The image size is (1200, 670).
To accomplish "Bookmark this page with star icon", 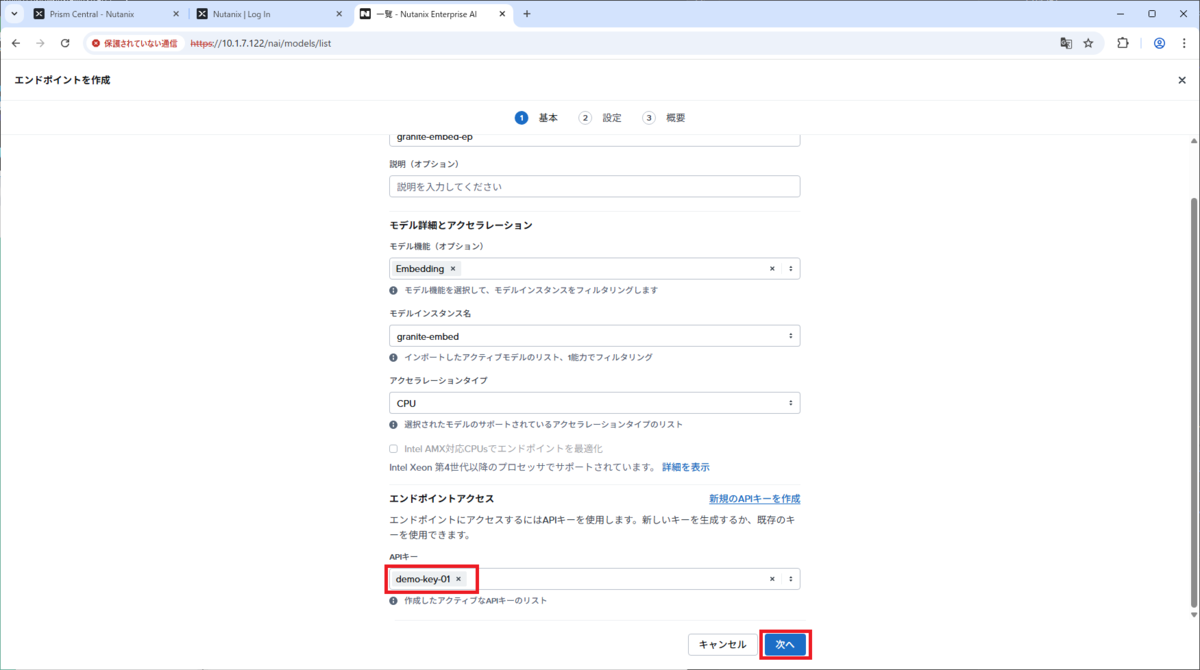I will click(1088, 43).
